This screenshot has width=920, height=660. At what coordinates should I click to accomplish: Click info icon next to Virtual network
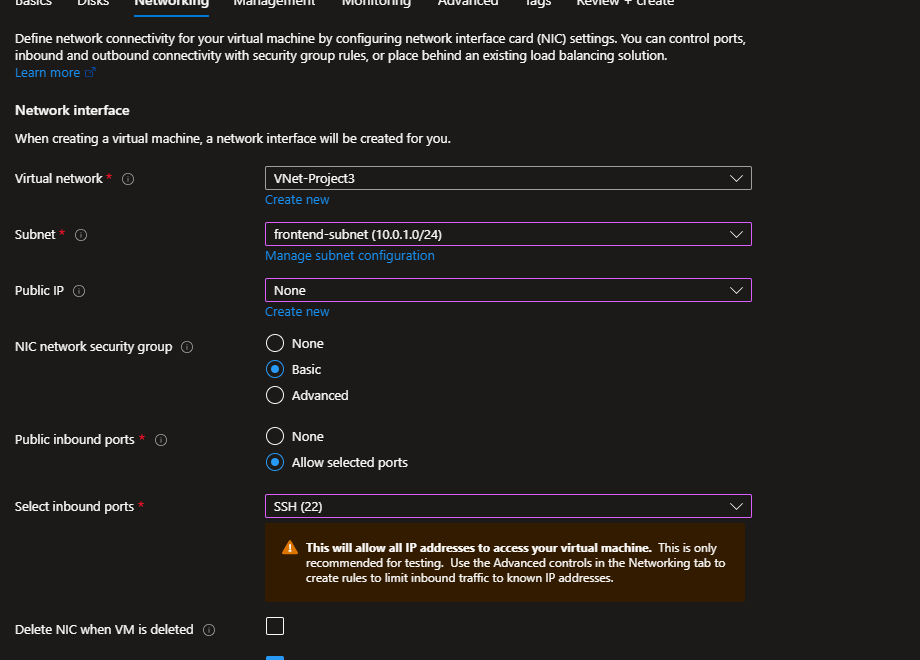click(x=128, y=179)
